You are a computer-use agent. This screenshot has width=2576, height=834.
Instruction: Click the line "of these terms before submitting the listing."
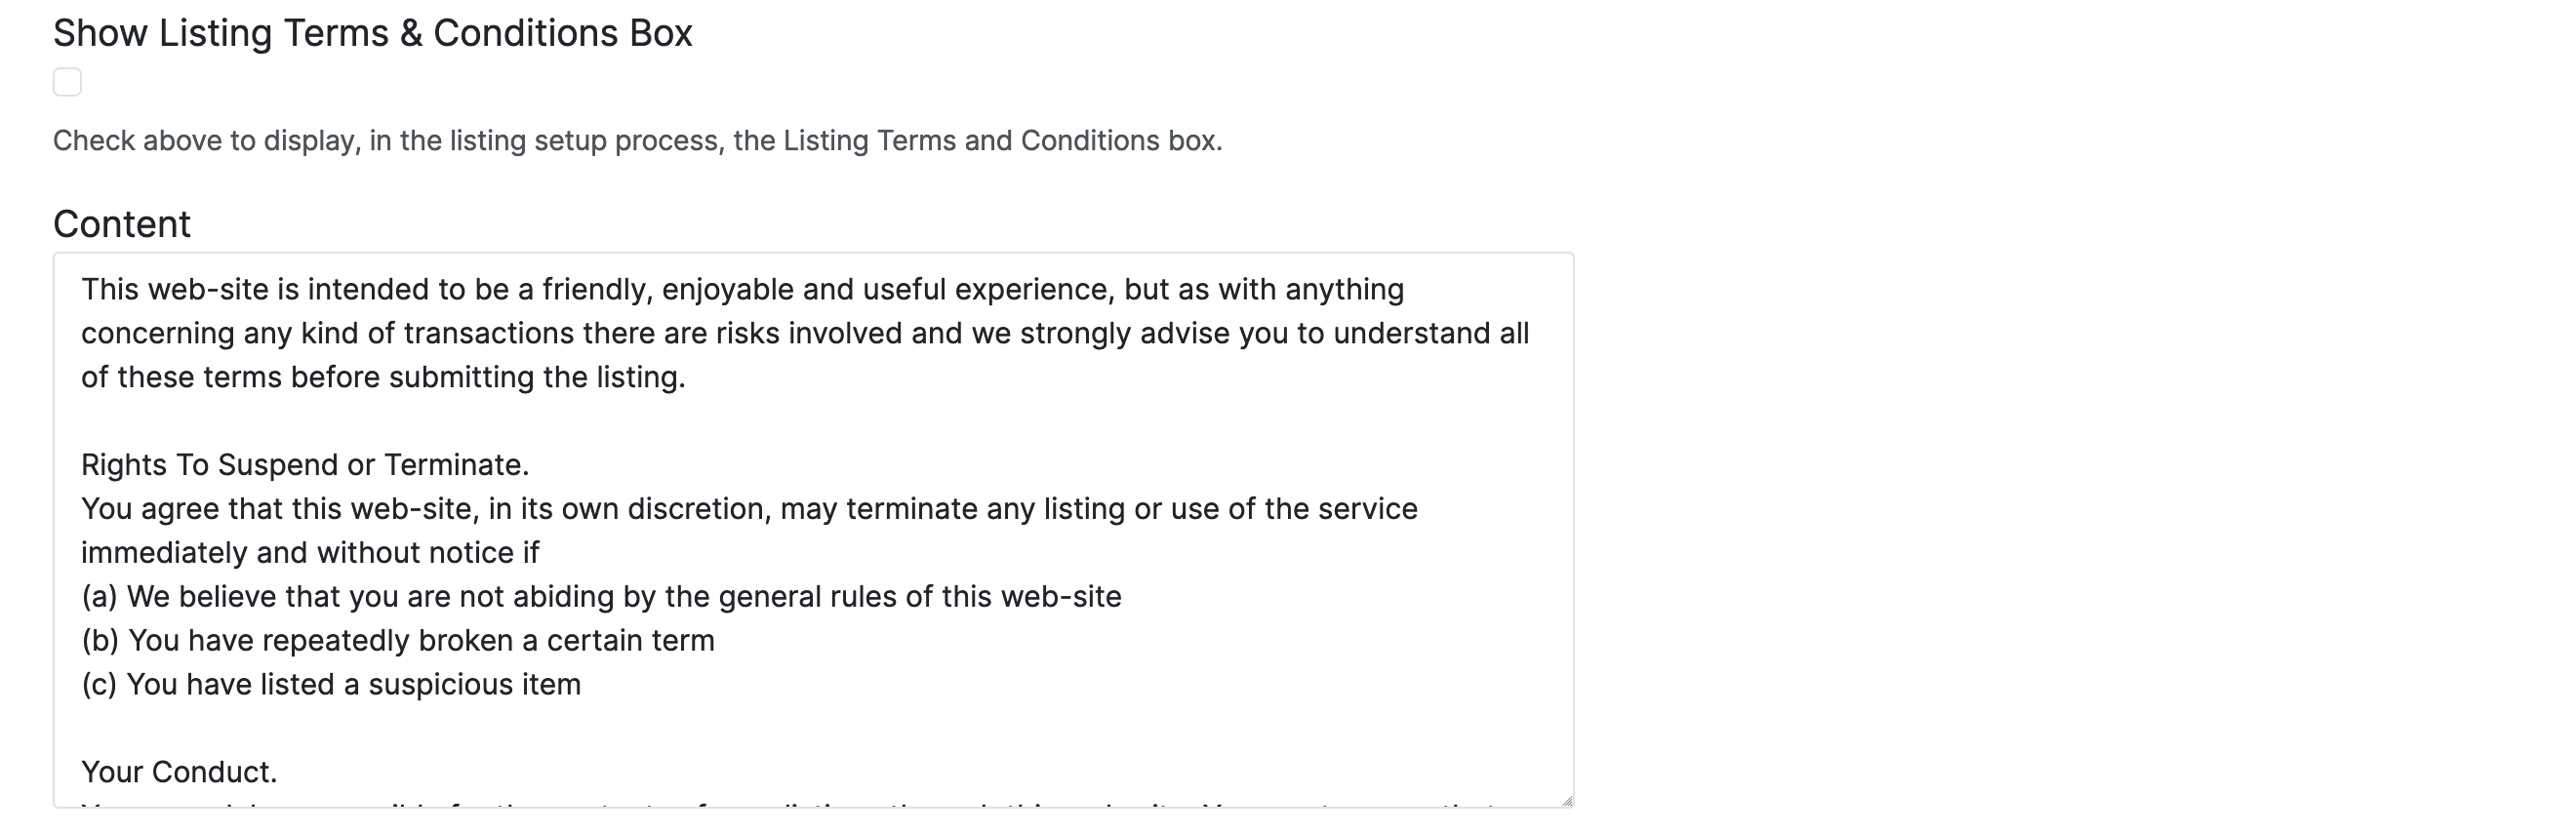(x=383, y=378)
